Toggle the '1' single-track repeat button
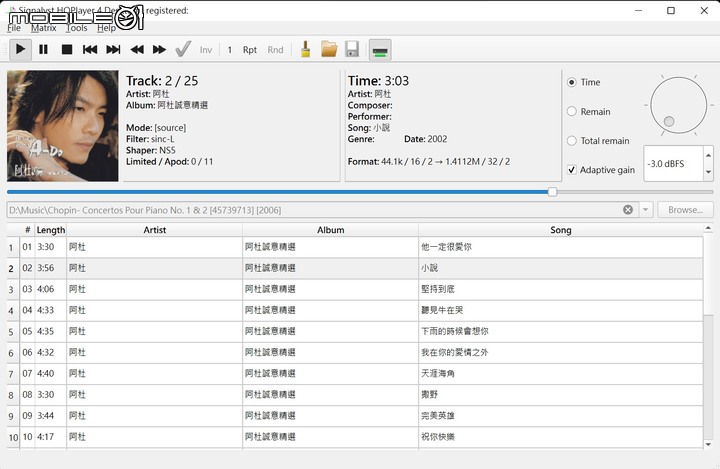 click(230, 50)
